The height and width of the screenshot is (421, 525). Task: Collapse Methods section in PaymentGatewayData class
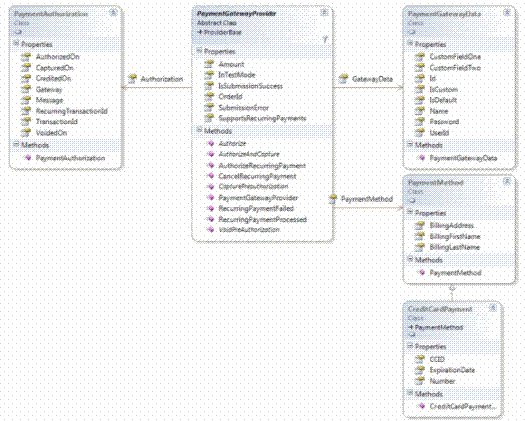410,144
